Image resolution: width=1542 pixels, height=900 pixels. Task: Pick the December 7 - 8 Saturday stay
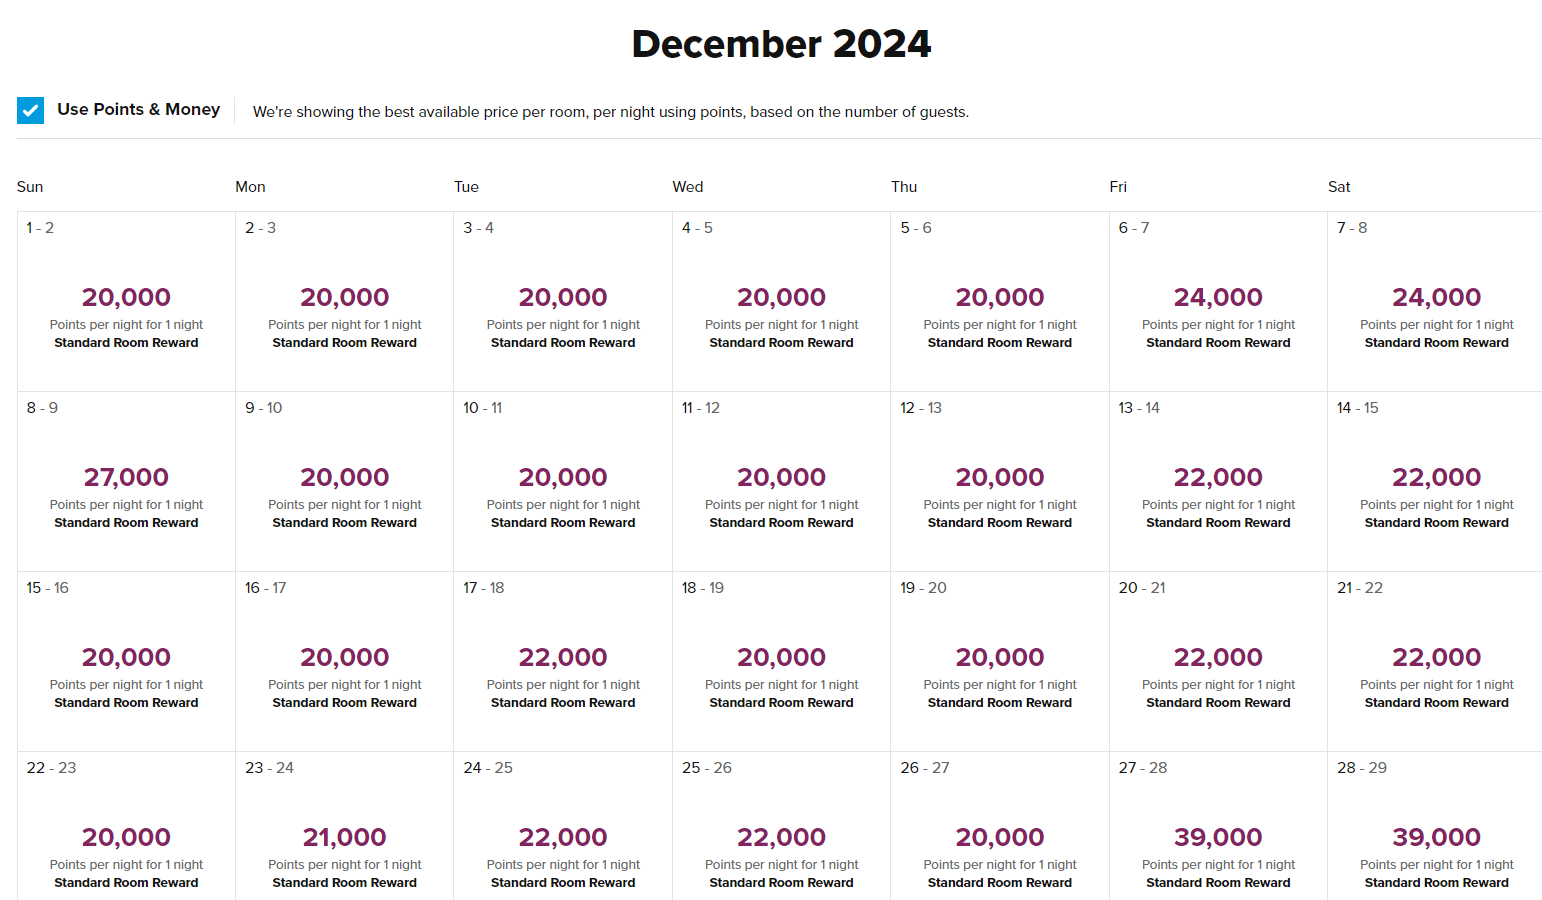pyautogui.click(x=1435, y=301)
